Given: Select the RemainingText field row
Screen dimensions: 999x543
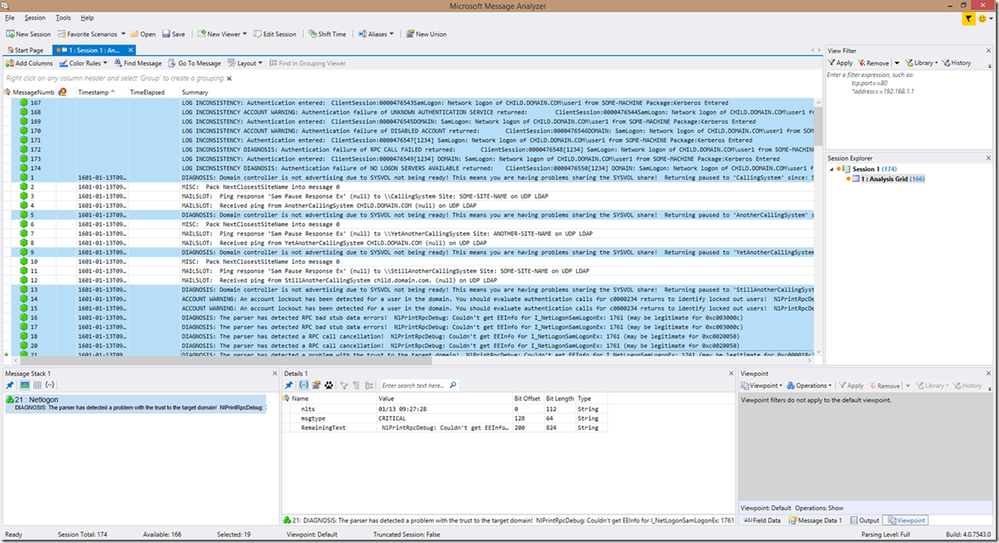Looking at the screenshot, I should point(445,428).
